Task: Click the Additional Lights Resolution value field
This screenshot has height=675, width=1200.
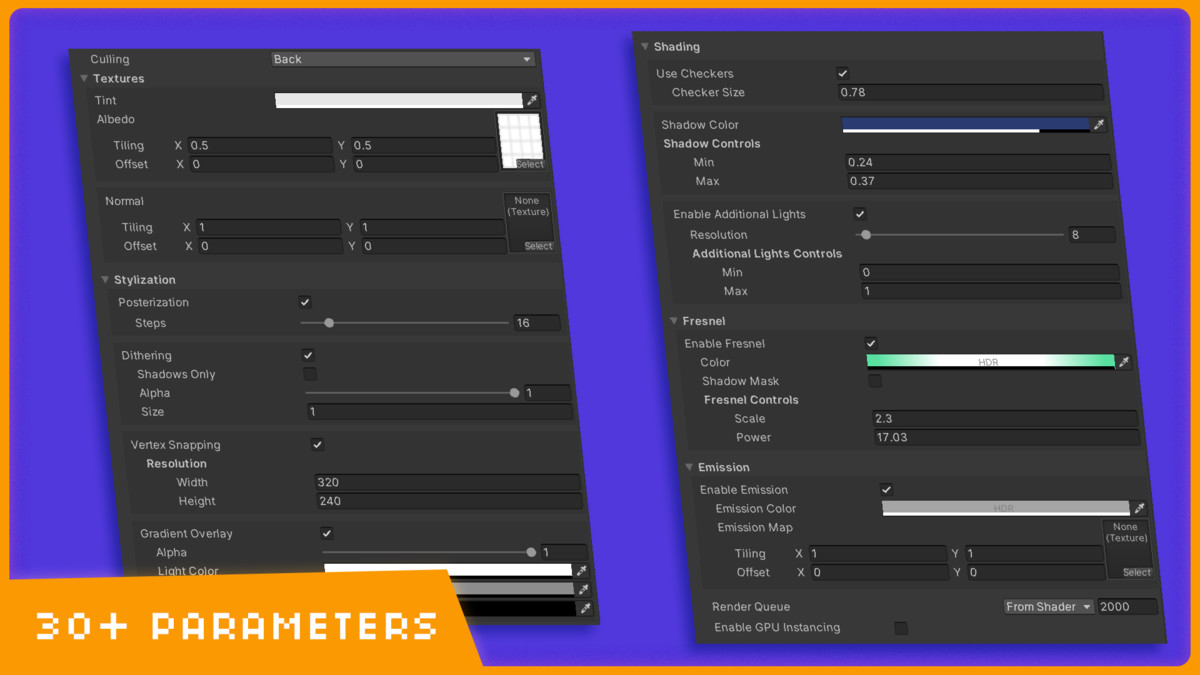Action: (x=1092, y=235)
